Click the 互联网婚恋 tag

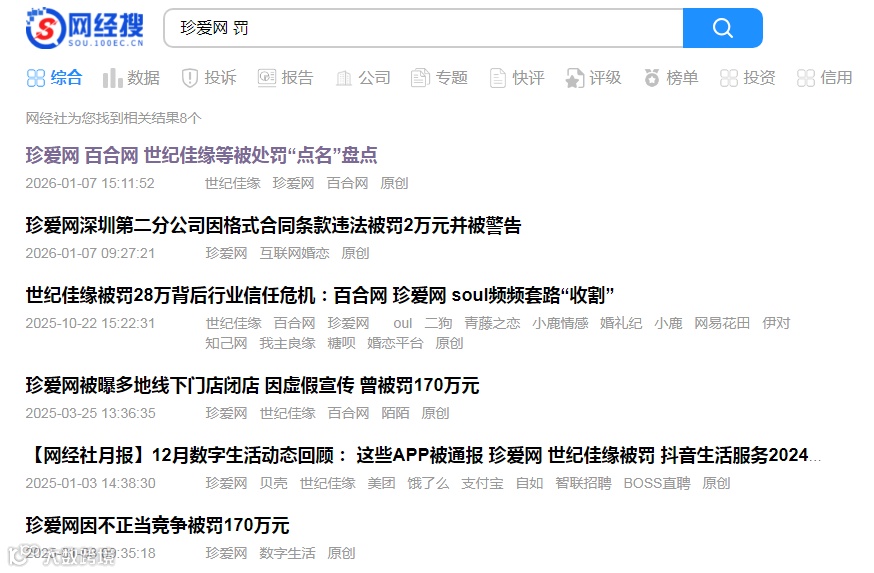[x=294, y=253]
